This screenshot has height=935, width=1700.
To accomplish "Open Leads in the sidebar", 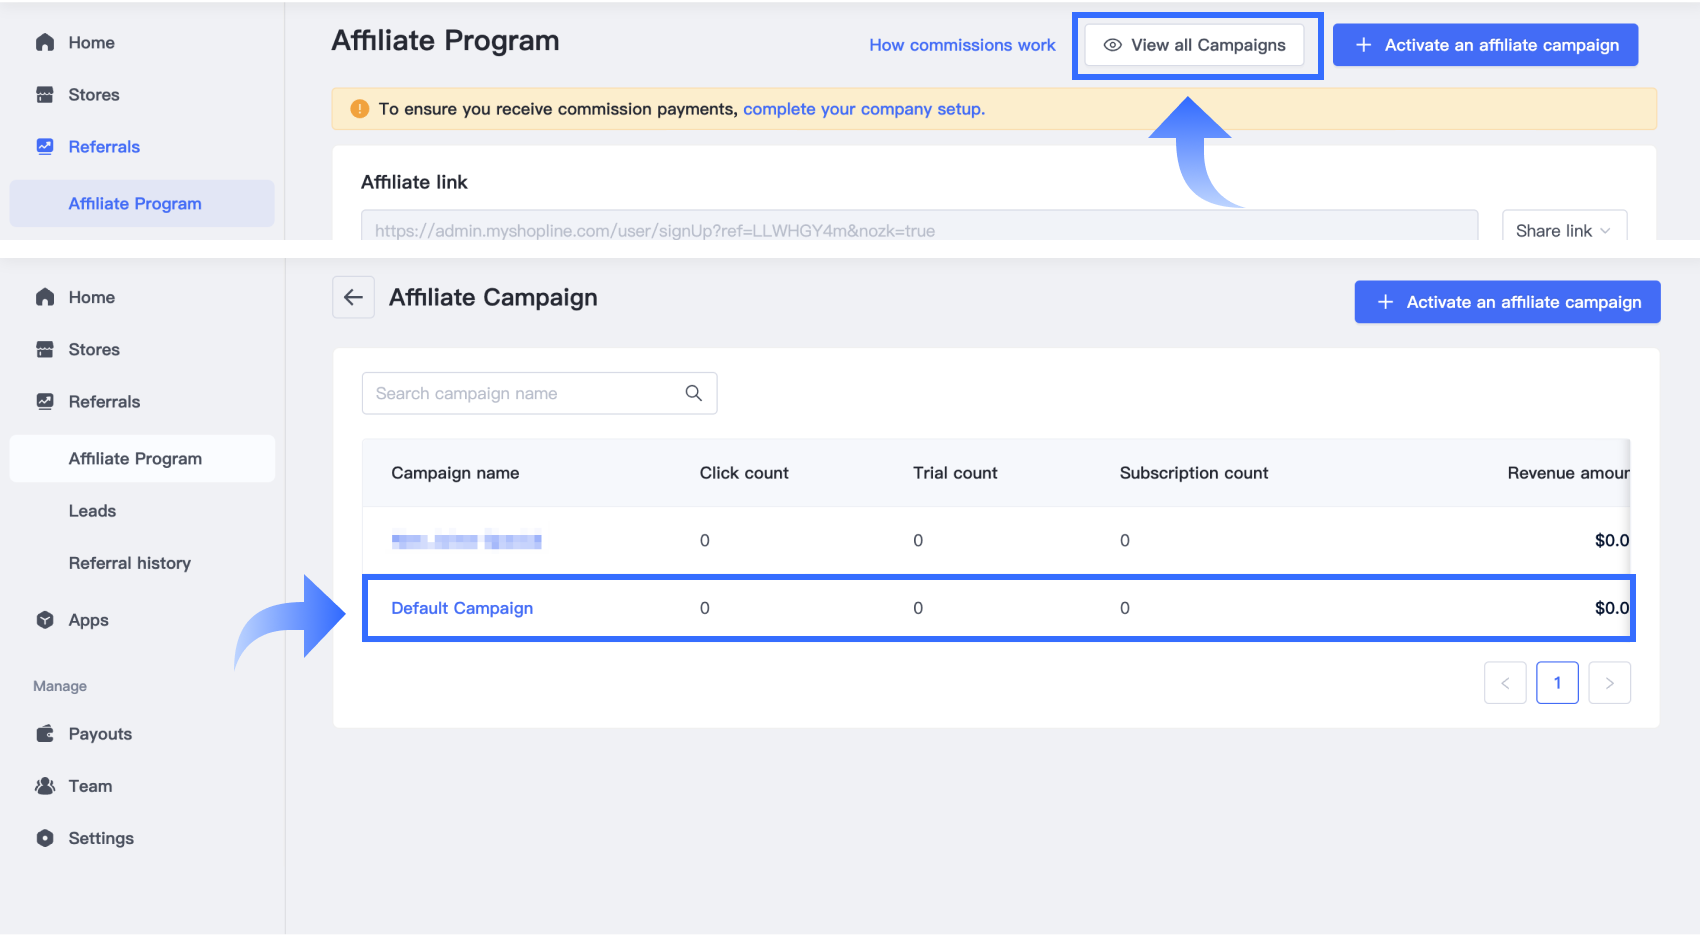I will point(92,511).
